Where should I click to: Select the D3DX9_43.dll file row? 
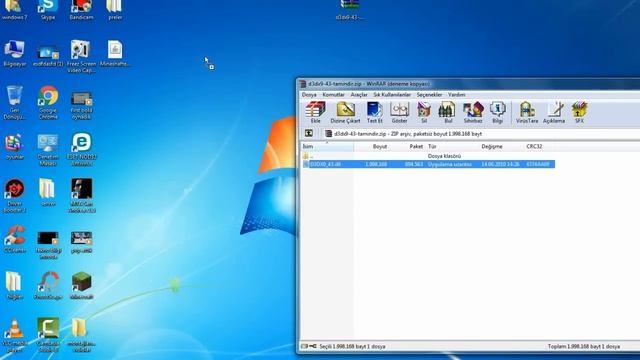pyautogui.click(x=428, y=164)
